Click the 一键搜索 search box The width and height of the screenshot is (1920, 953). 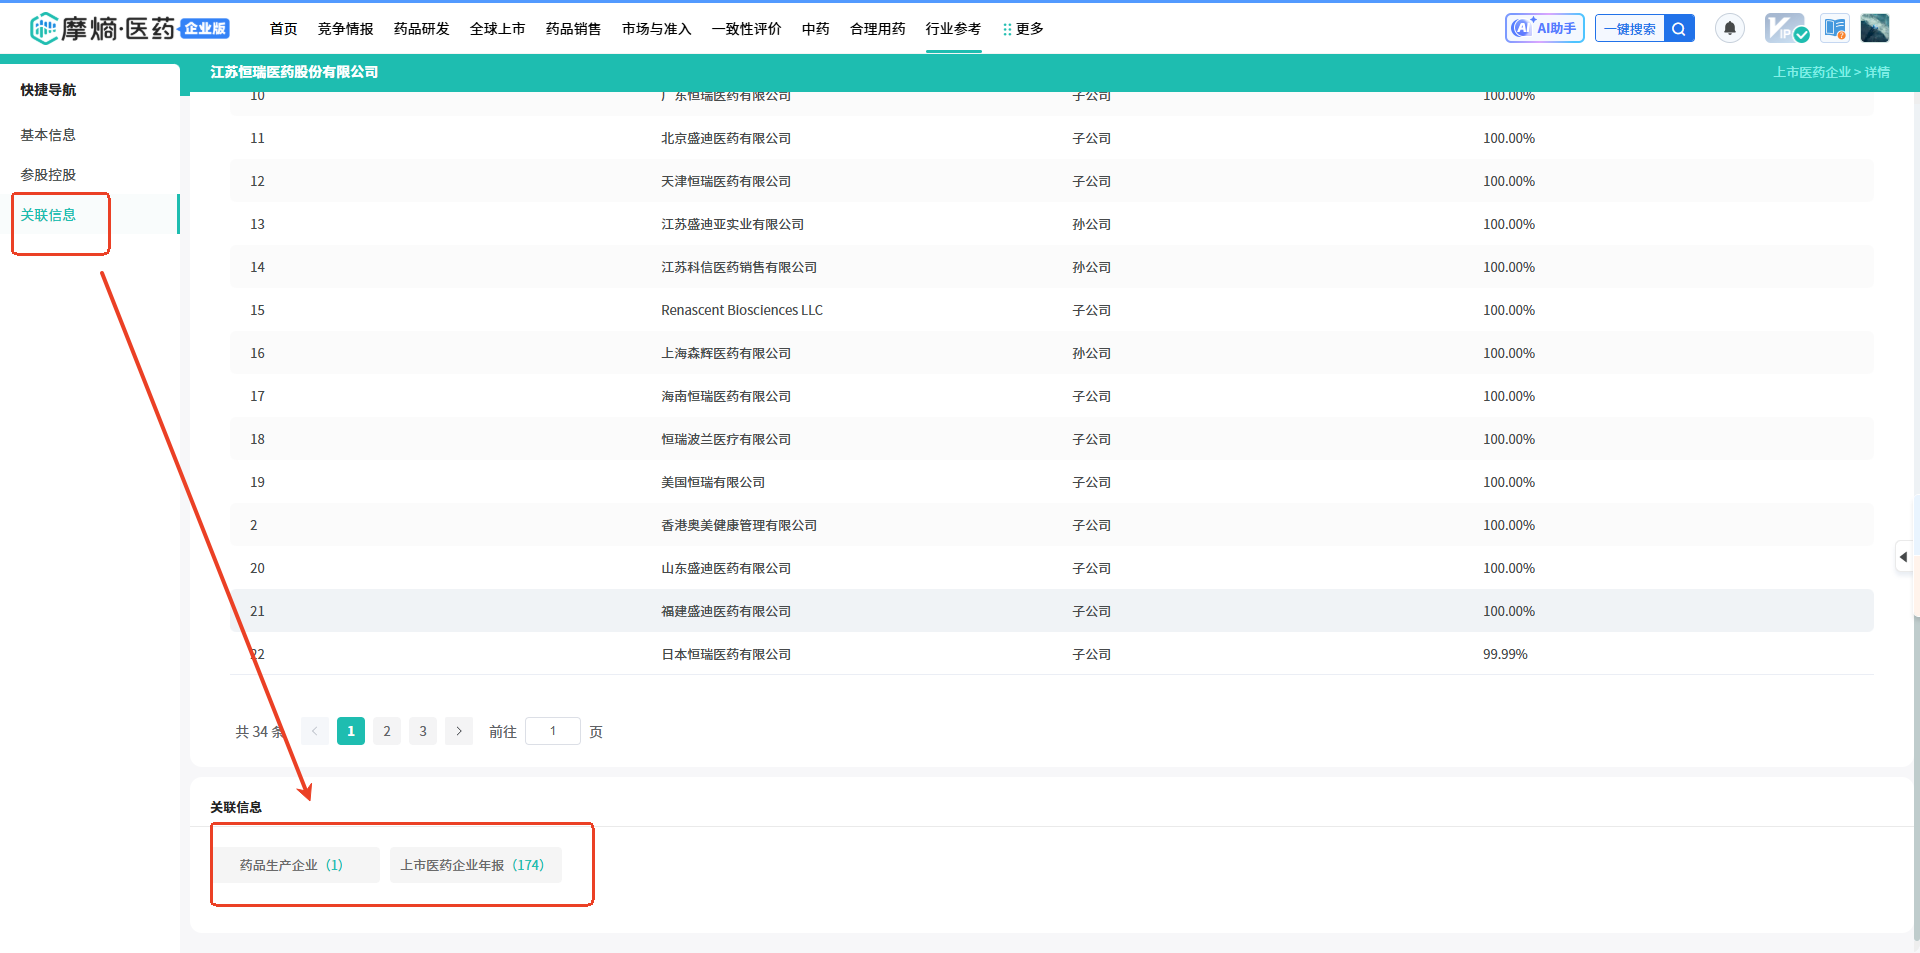pyautogui.click(x=1630, y=29)
